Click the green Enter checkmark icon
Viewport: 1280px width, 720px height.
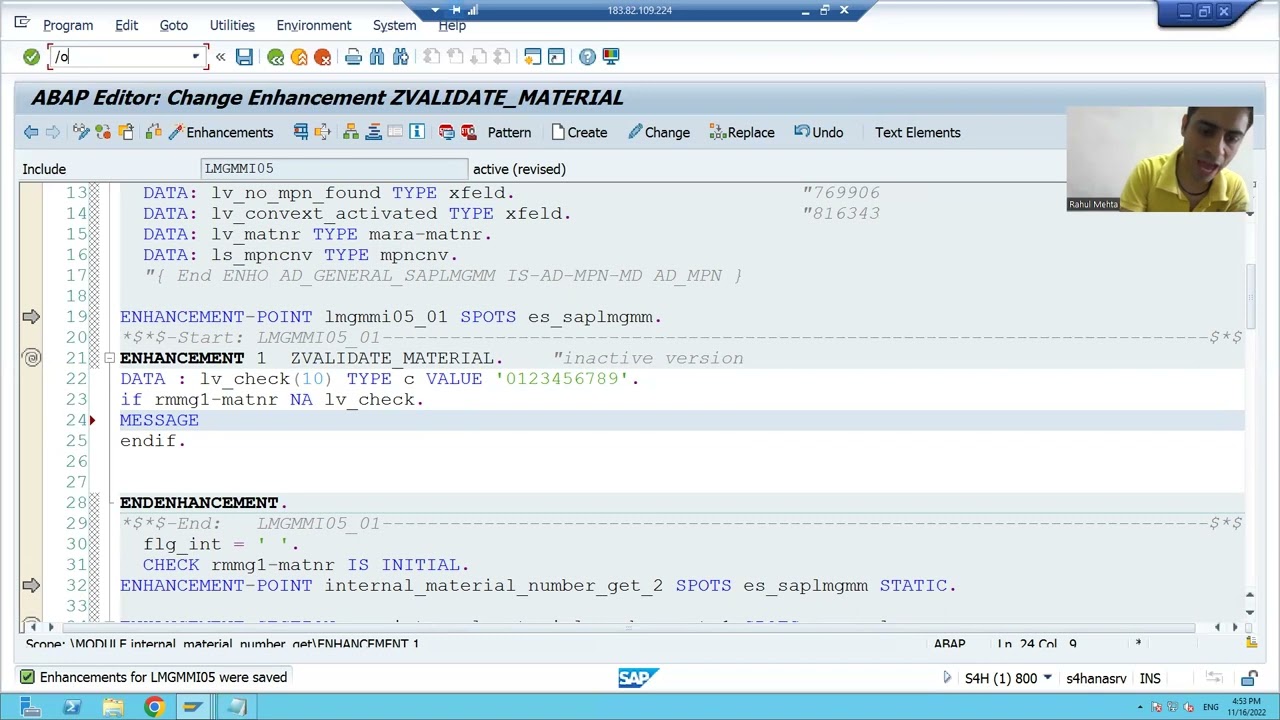coord(31,57)
